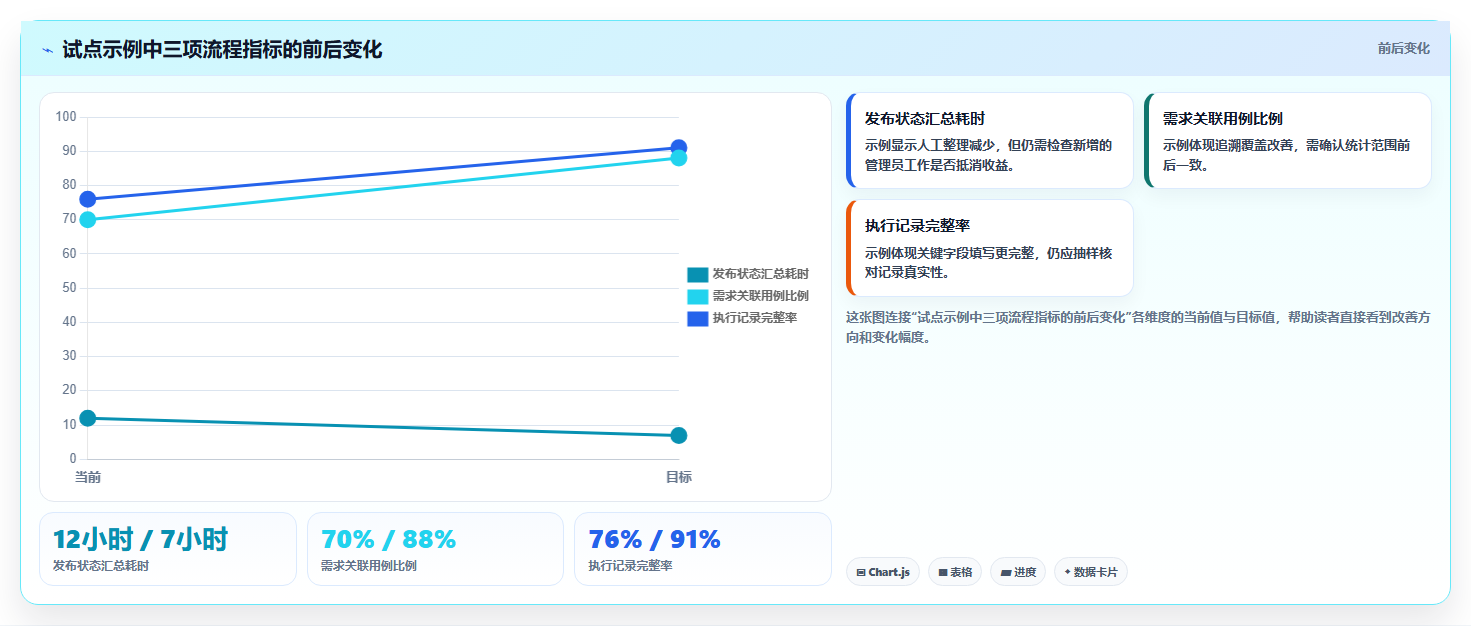Click the 需求关联用例比例 point at 目标
The image size is (1471, 626).
coord(679,158)
